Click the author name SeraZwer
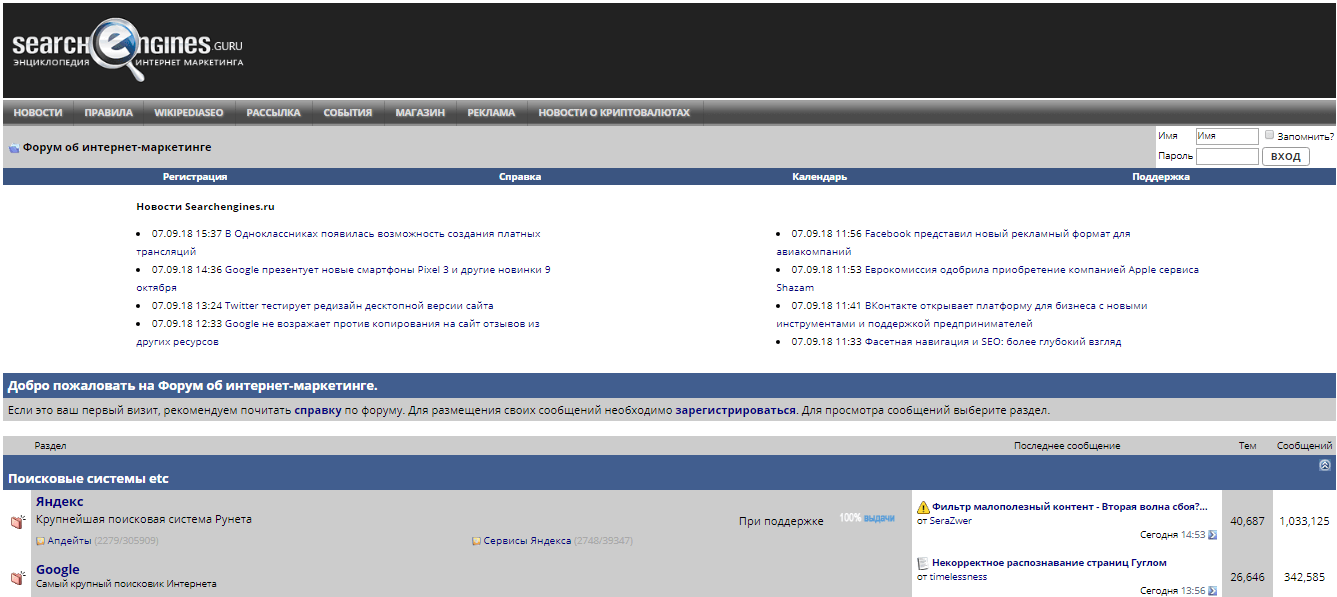Image resolution: width=1337 pixels, height=597 pixels. [x=949, y=521]
